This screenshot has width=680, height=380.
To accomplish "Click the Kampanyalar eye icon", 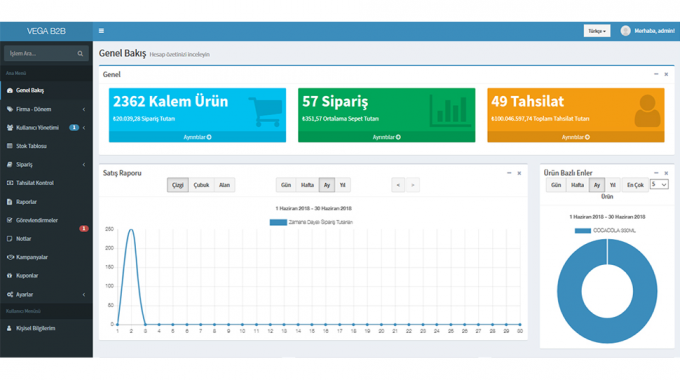I will (x=10, y=257).
